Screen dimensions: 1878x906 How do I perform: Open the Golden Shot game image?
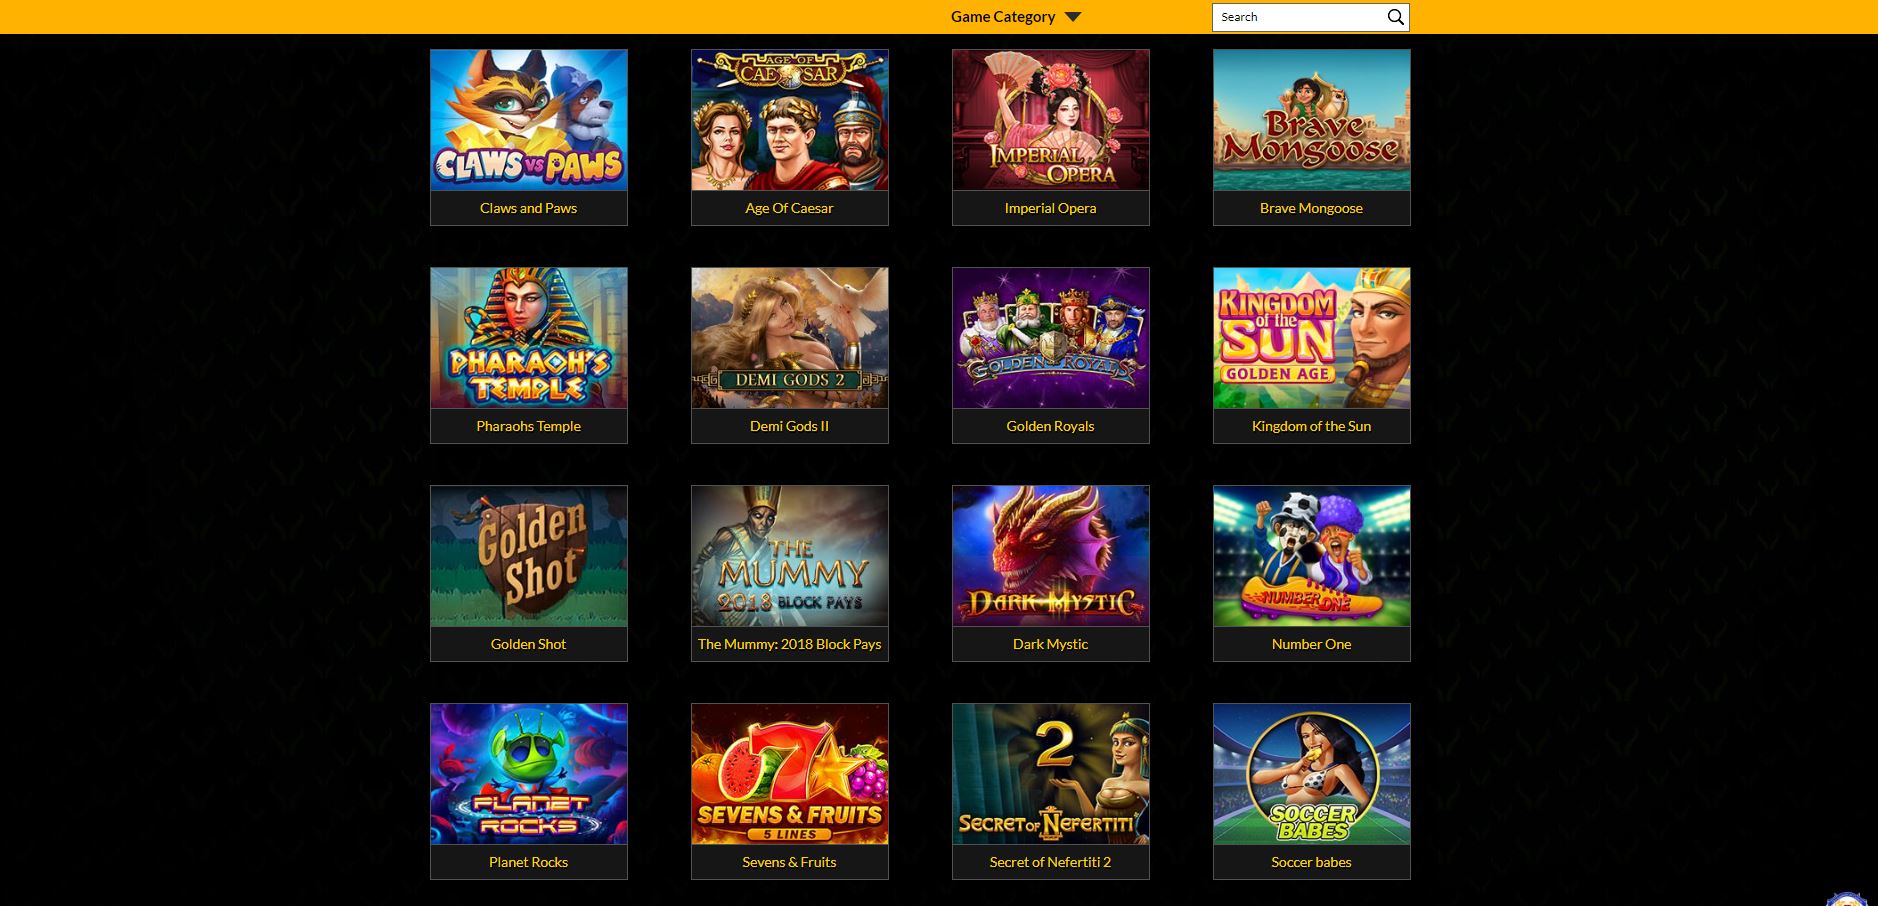tap(529, 556)
